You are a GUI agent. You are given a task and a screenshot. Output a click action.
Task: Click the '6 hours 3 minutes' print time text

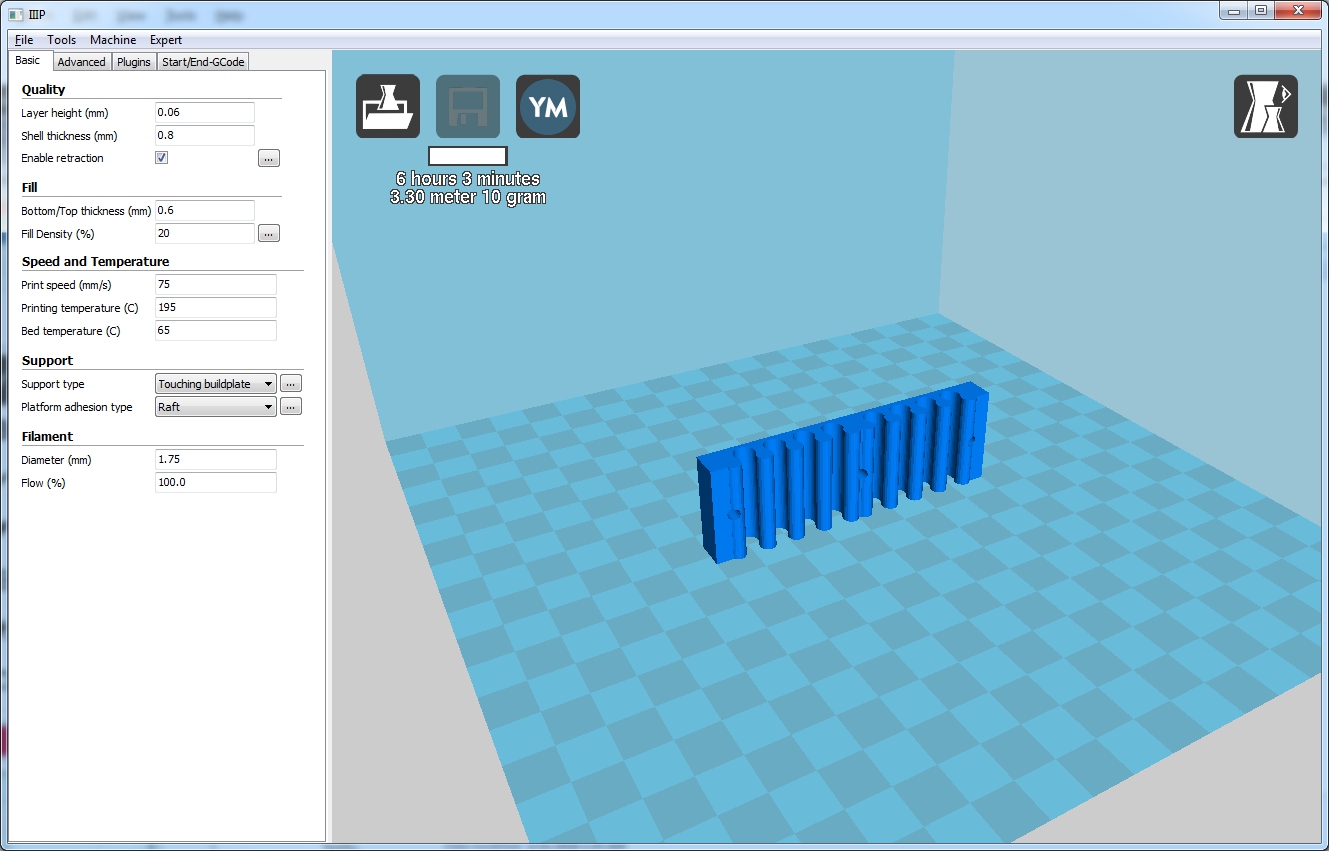pos(468,179)
